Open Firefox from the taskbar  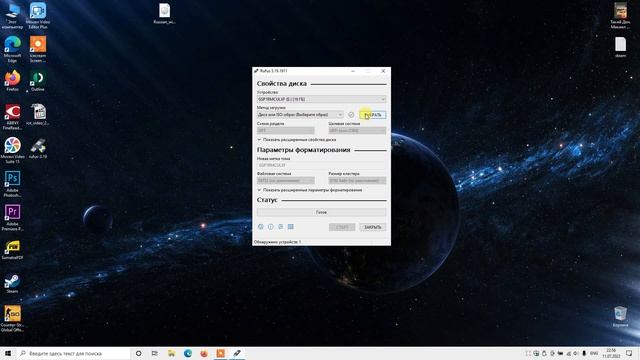[204, 353]
